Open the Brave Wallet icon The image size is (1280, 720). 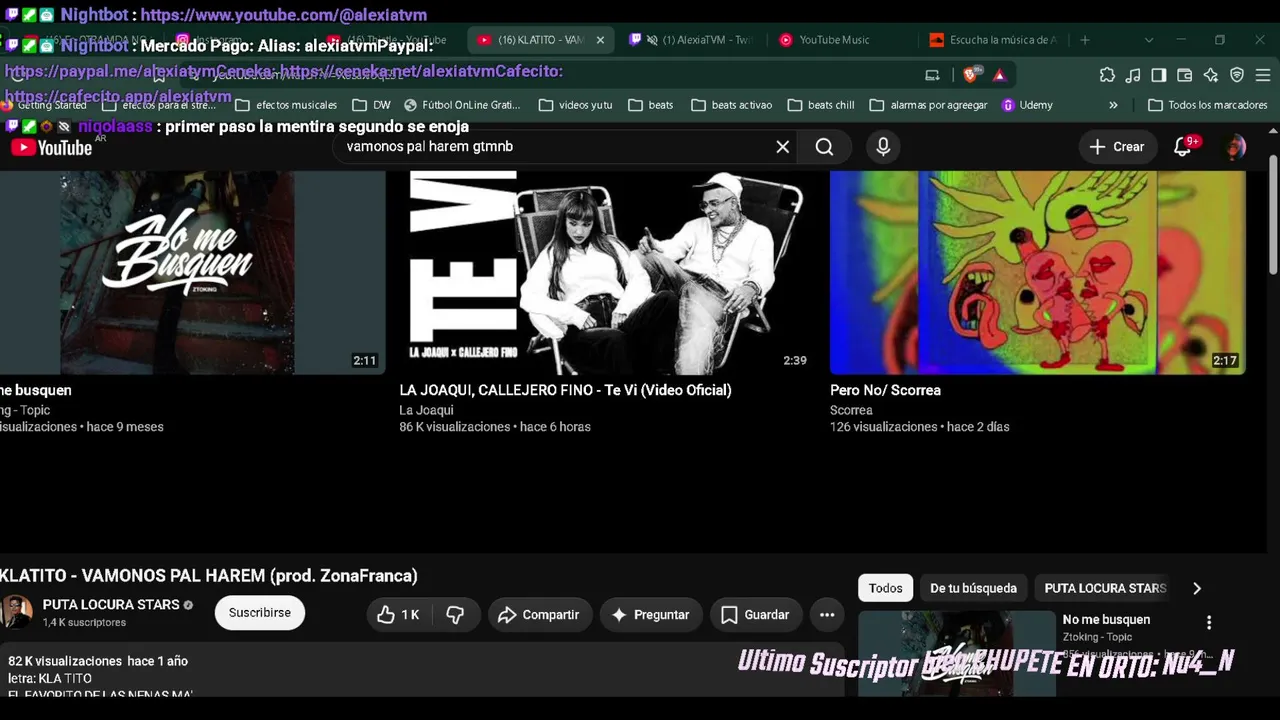click(1185, 75)
